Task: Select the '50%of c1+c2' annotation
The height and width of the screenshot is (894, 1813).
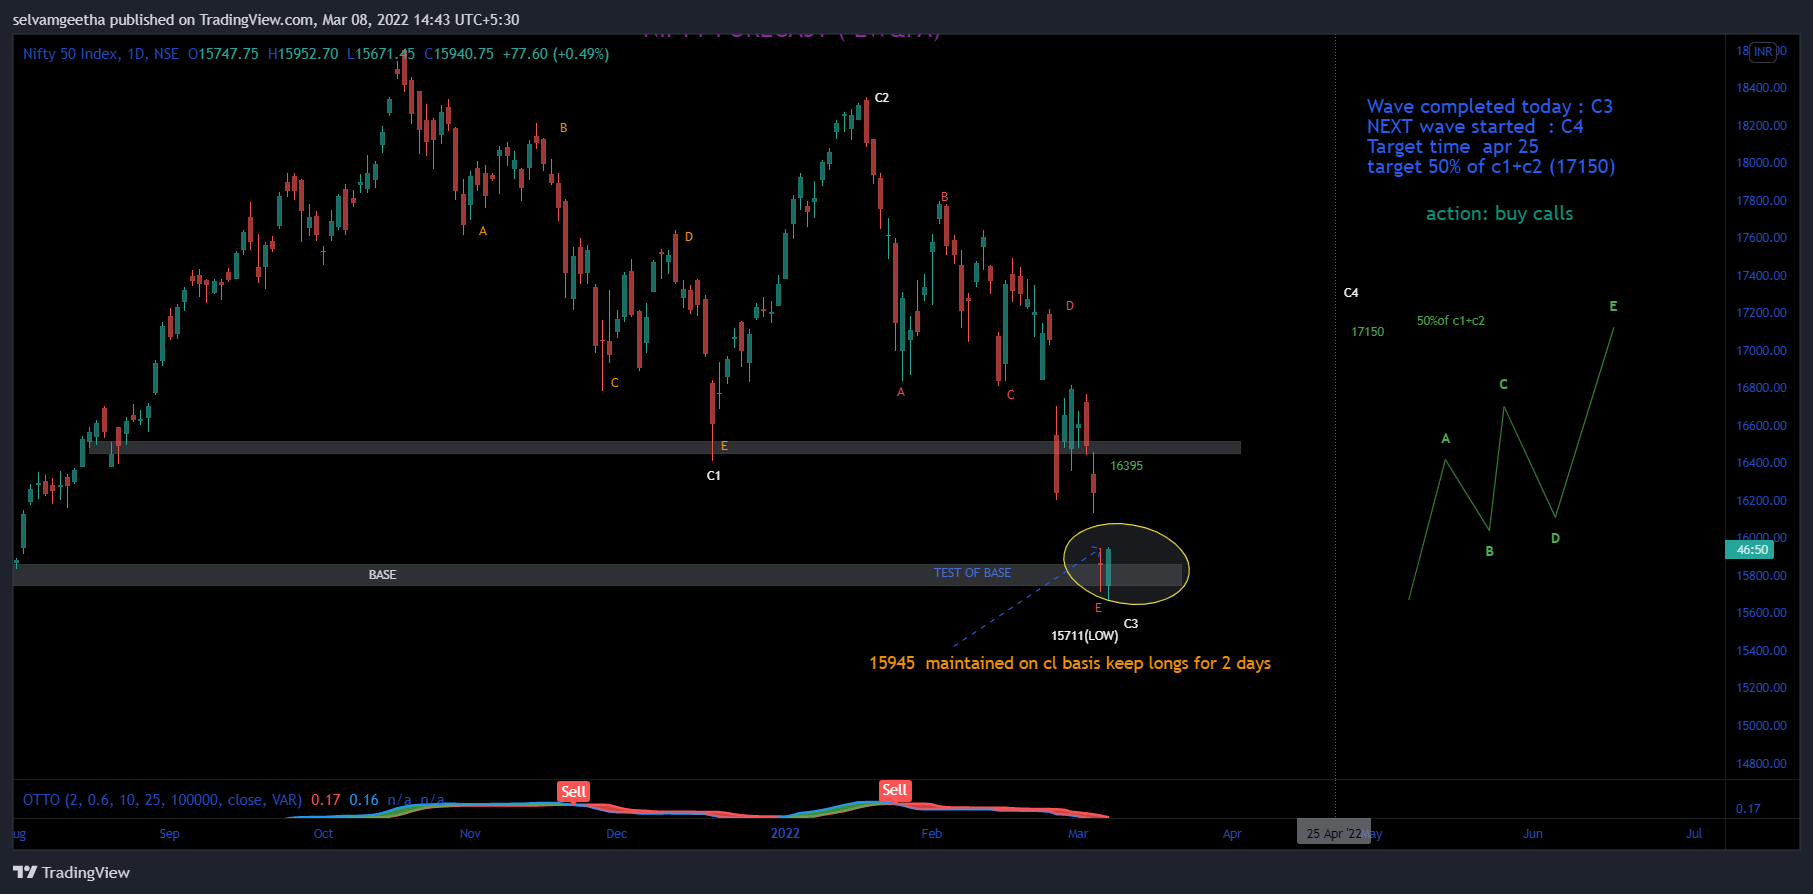Action: pos(1450,321)
